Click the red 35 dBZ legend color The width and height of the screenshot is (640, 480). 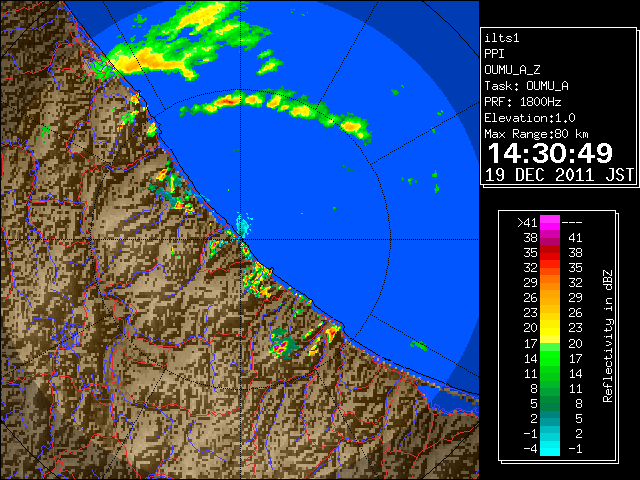pyautogui.click(x=550, y=253)
